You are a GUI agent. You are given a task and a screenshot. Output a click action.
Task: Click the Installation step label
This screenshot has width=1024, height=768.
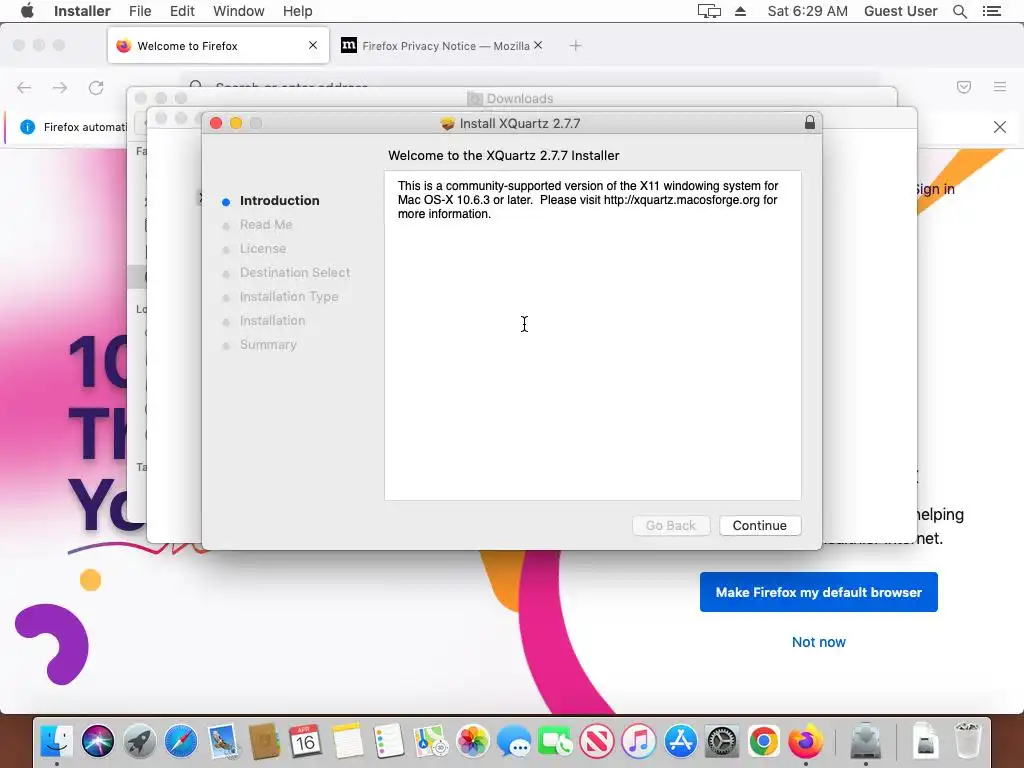pos(272,321)
